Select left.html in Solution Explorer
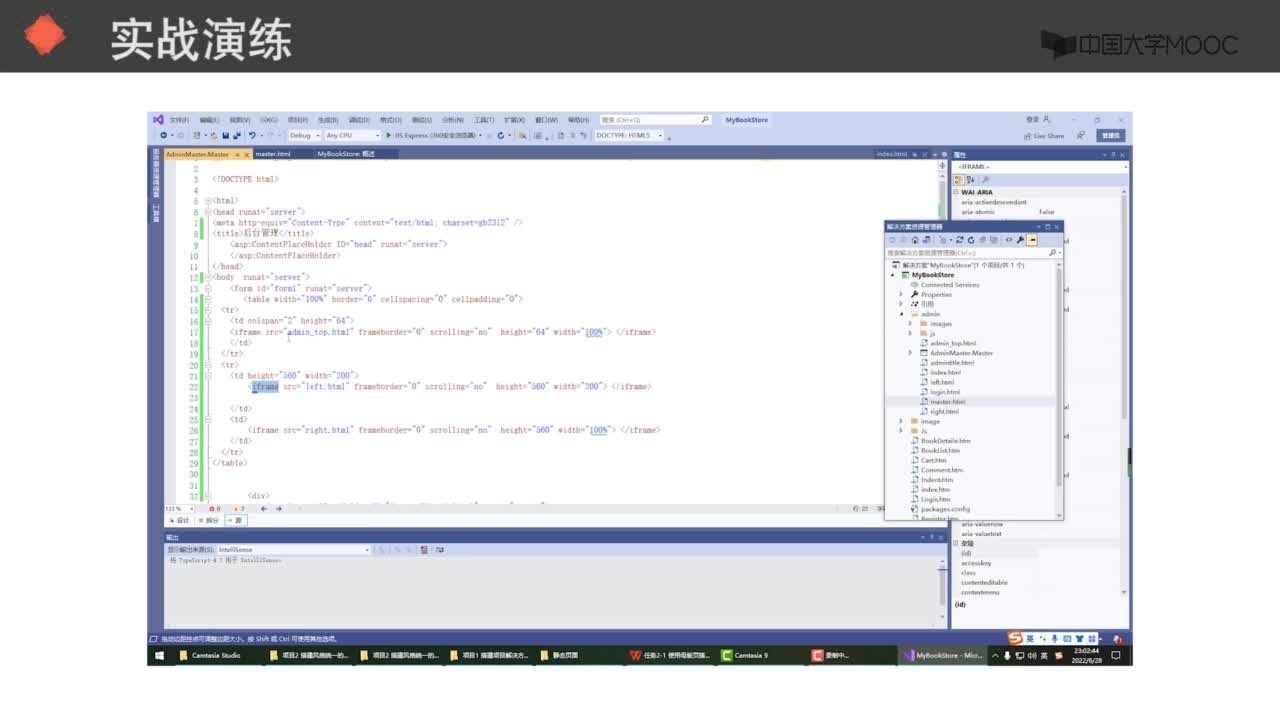The image size is (1280, 720). [x=942, y=382]
